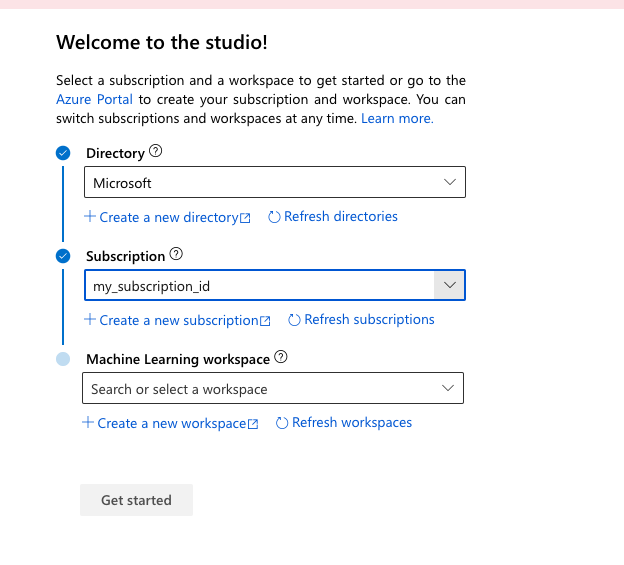Click the Get started button
This screenshot has height=565, width=624.
click(x=136, y=500)
